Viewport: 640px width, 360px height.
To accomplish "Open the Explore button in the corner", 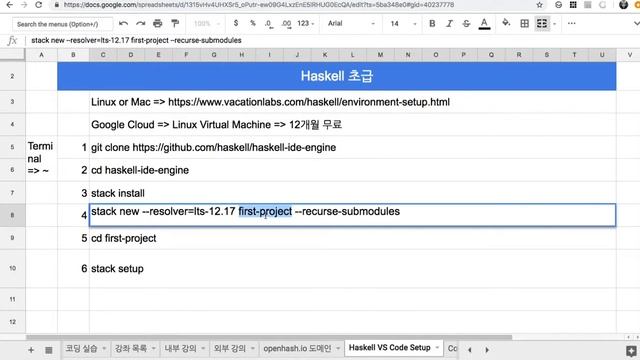I will 631,350.
